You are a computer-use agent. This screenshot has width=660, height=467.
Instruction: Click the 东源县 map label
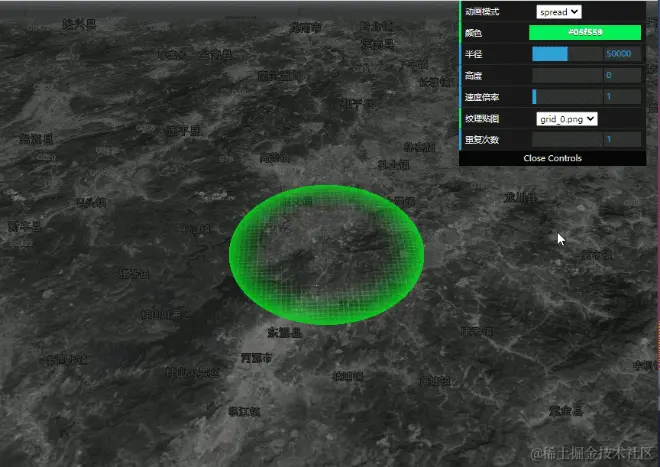(x=284, y=333)
